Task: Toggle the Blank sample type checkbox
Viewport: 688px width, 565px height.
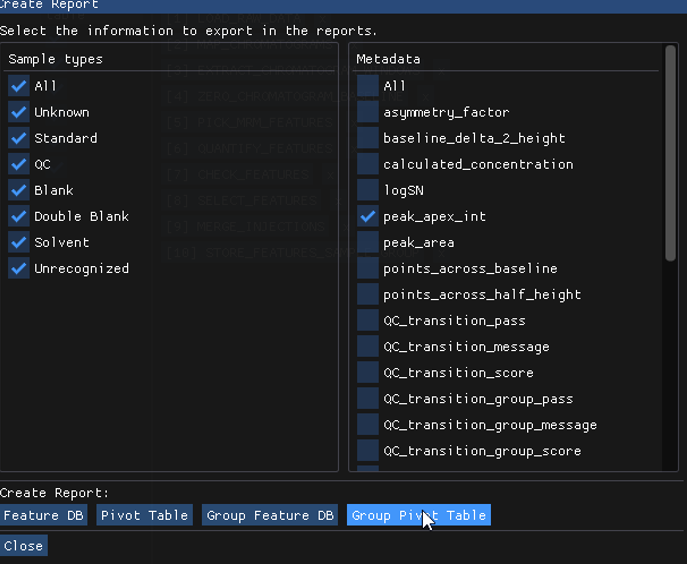Action: tap(19, 190)
